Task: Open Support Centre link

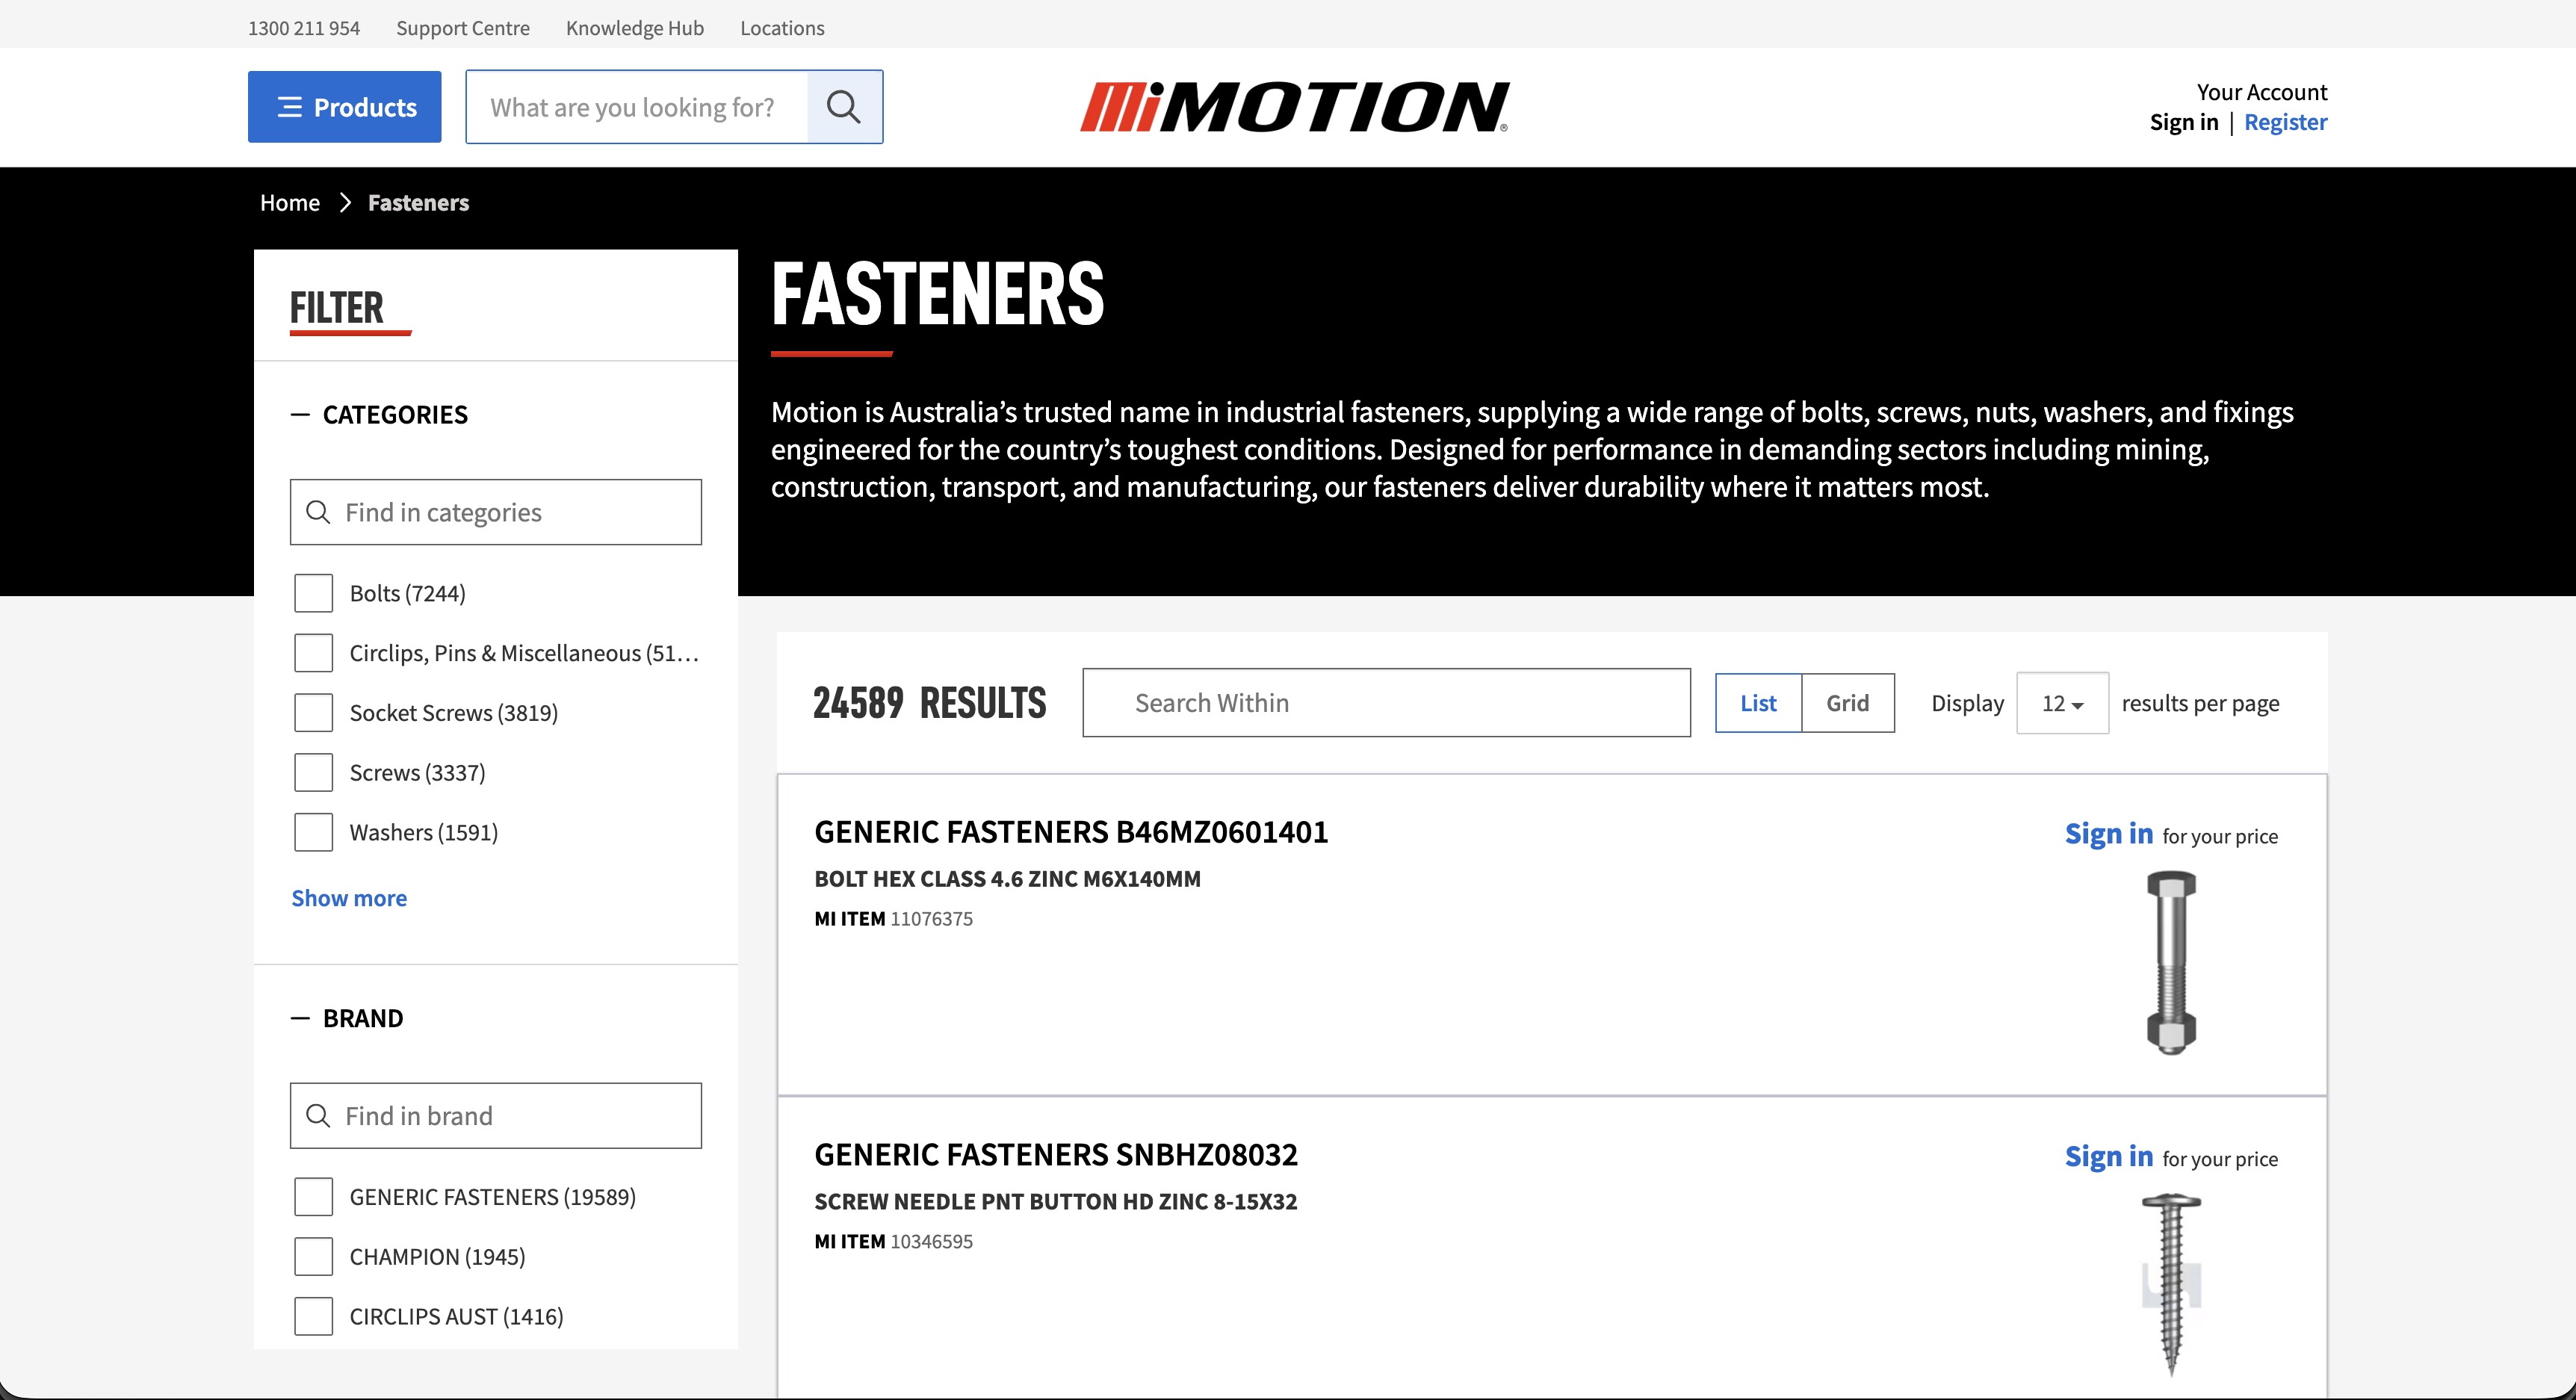Action: click(463, 28)
